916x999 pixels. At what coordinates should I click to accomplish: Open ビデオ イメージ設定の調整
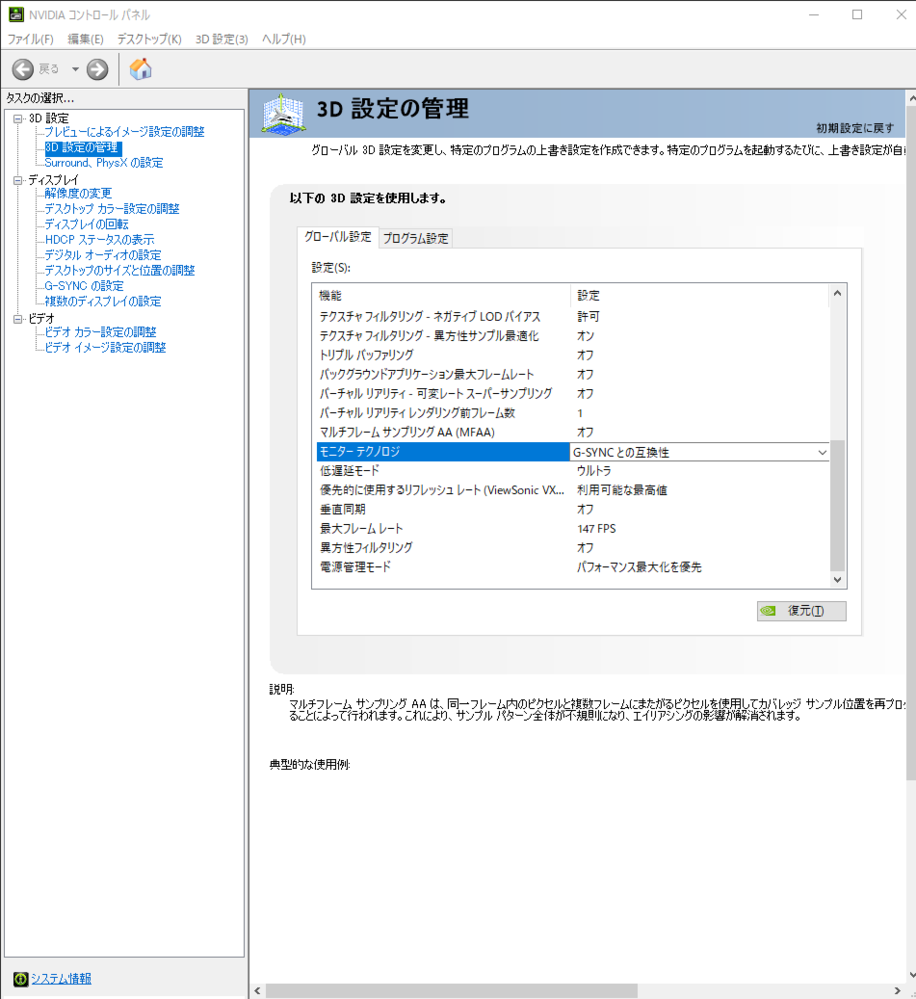click(x=105, y=348)
